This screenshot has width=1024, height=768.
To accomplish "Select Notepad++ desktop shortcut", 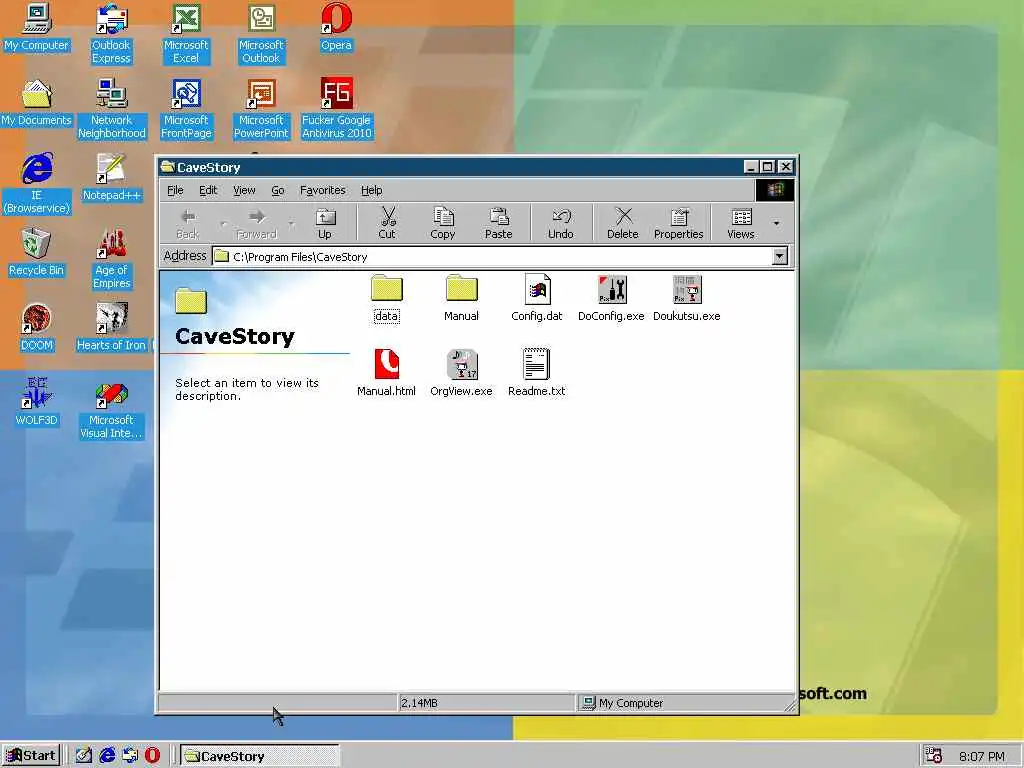I will pyautogui.click(x=112, y=178).
